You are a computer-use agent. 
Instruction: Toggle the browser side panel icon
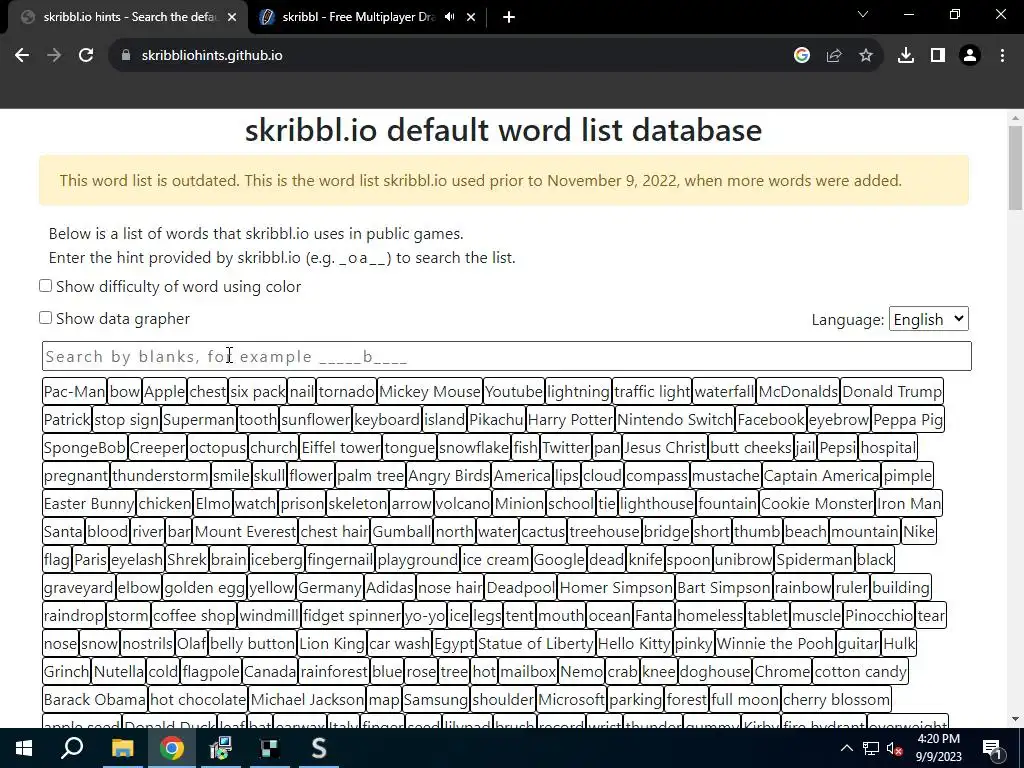pyautogui.click(x=938, y=56)
